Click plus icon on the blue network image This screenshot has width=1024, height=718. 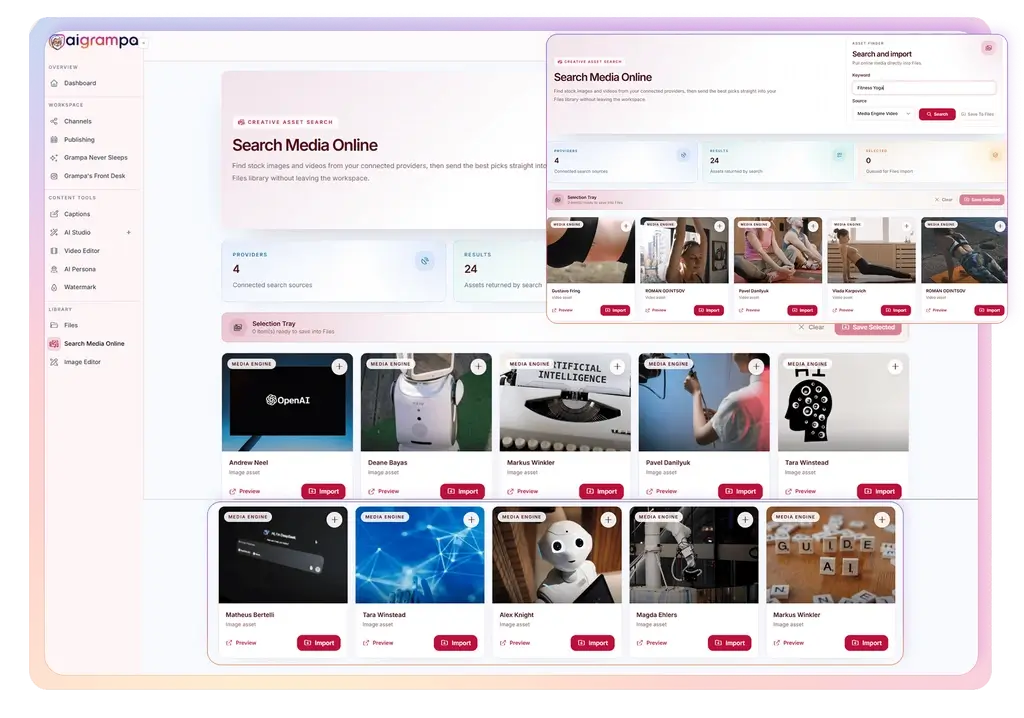click(x=472, y=520)
